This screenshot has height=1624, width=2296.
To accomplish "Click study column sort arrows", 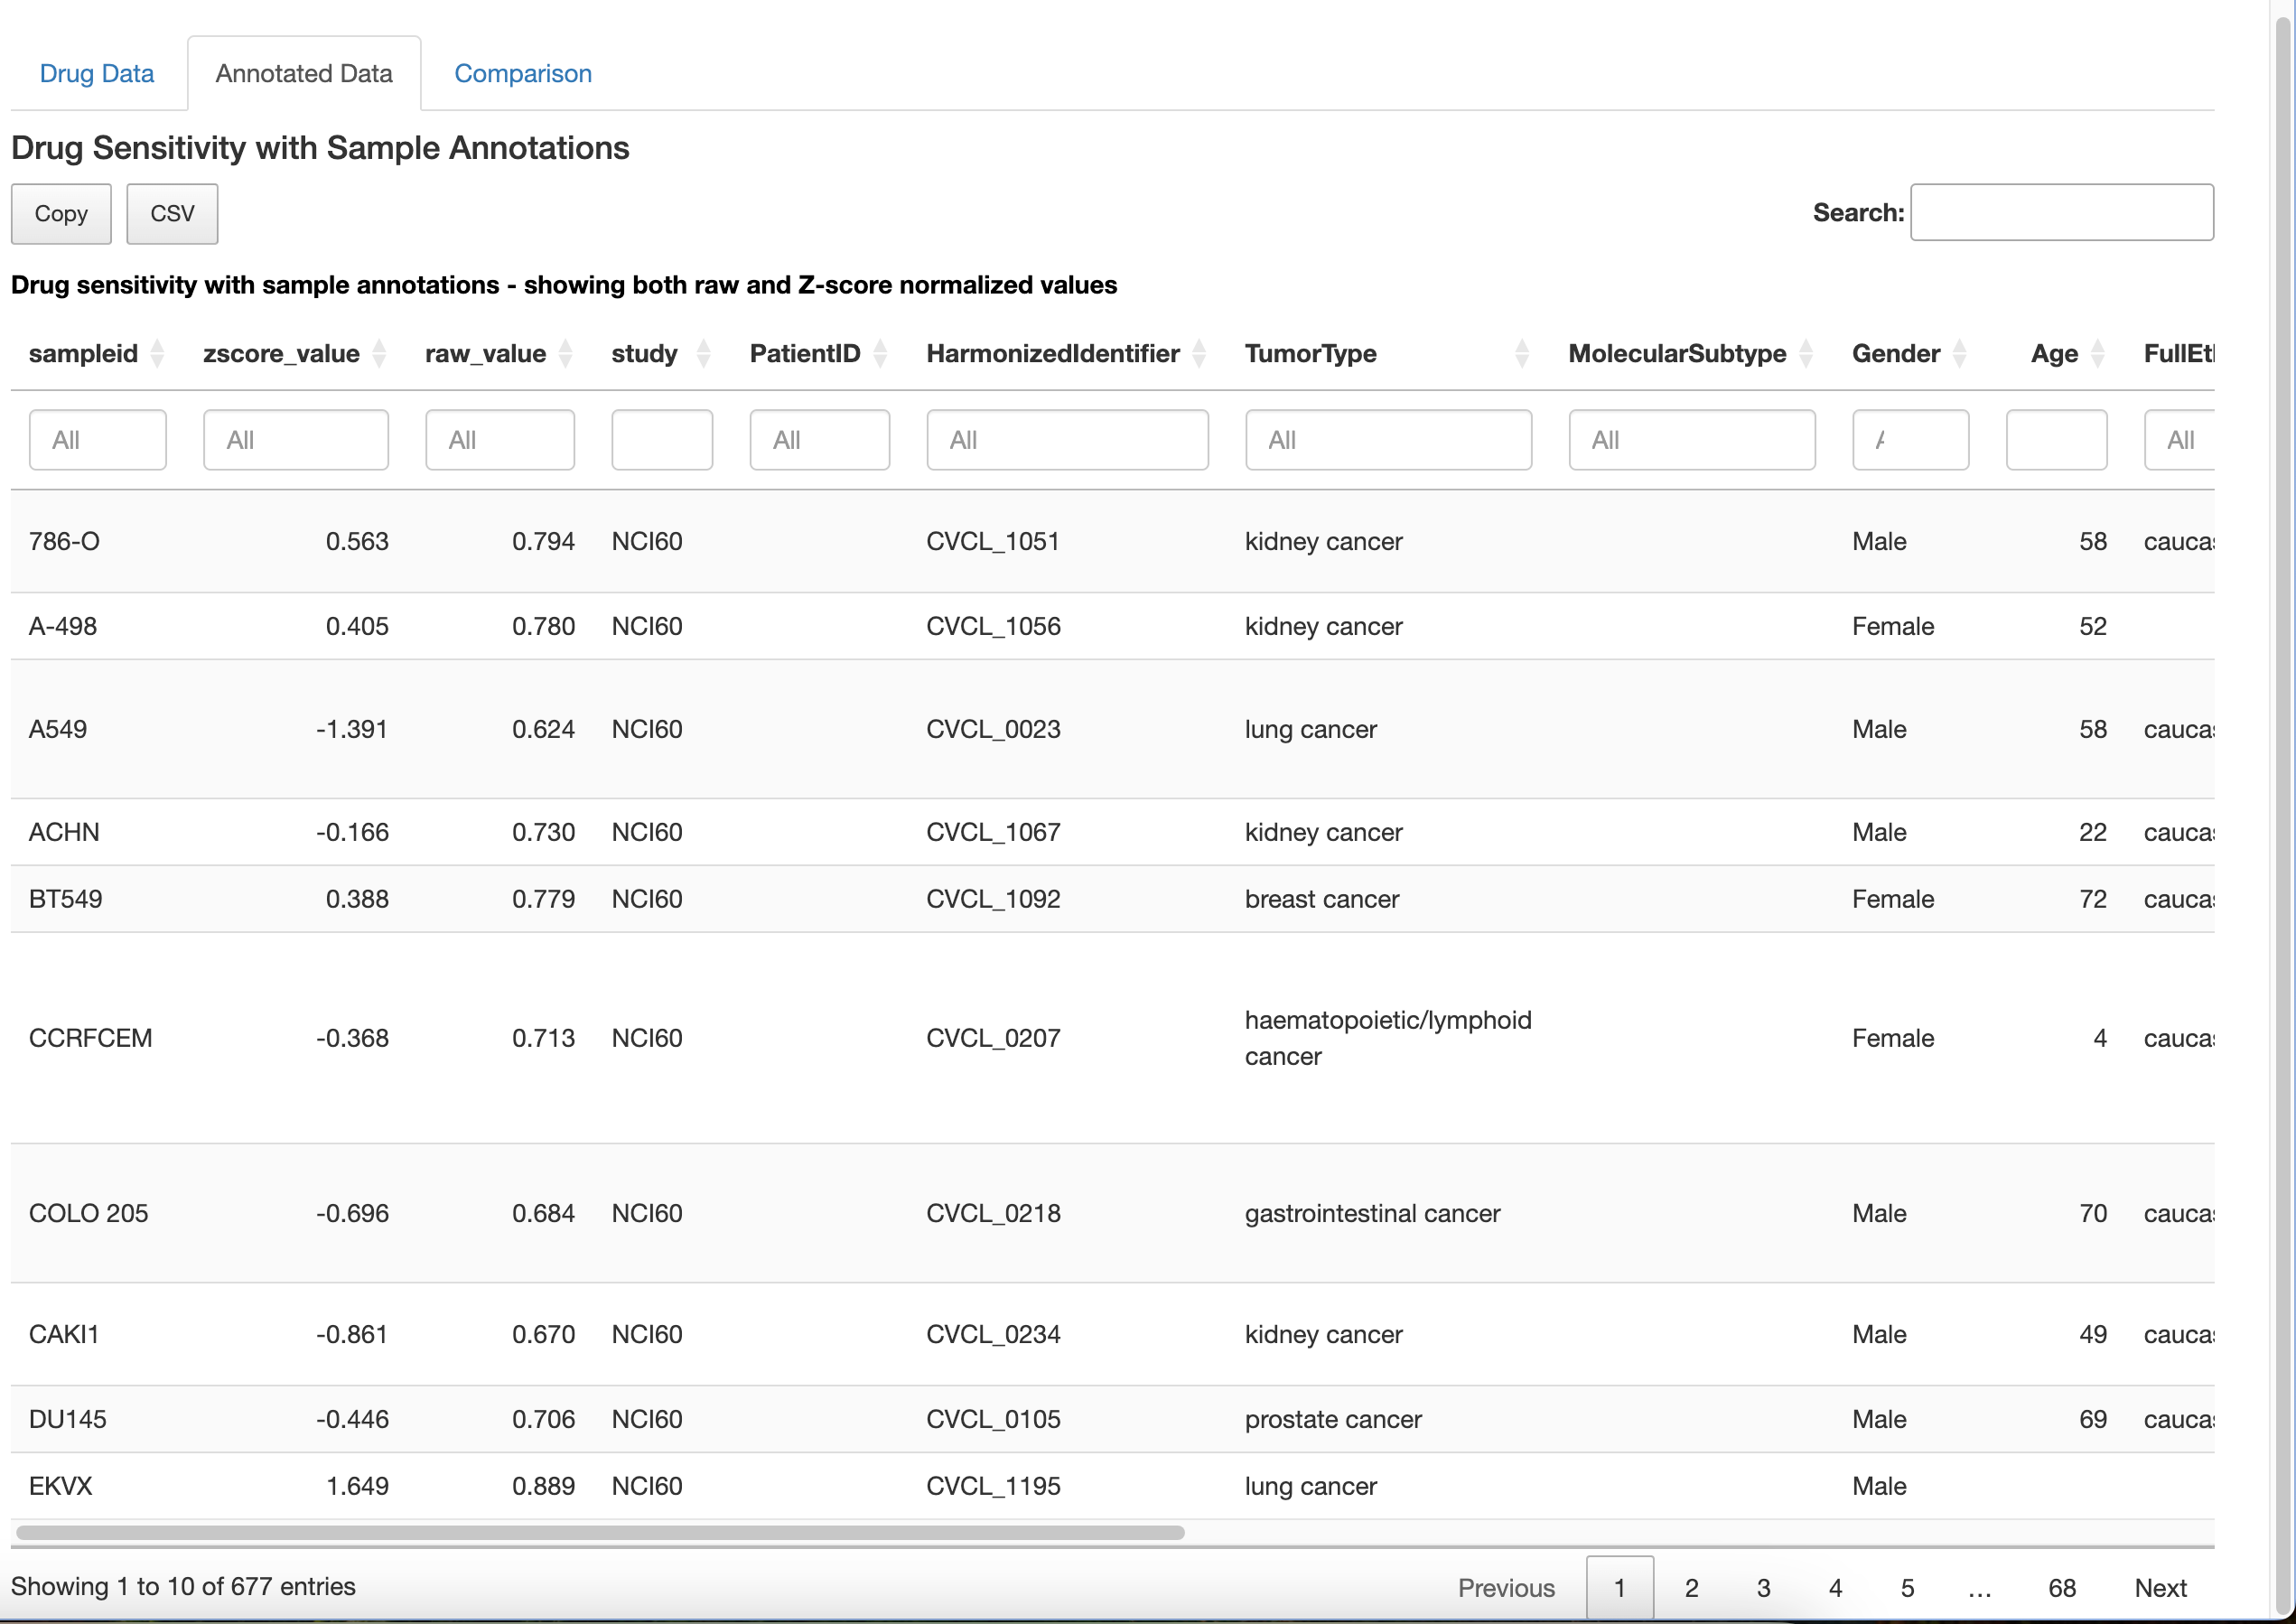I will point(703,353).
